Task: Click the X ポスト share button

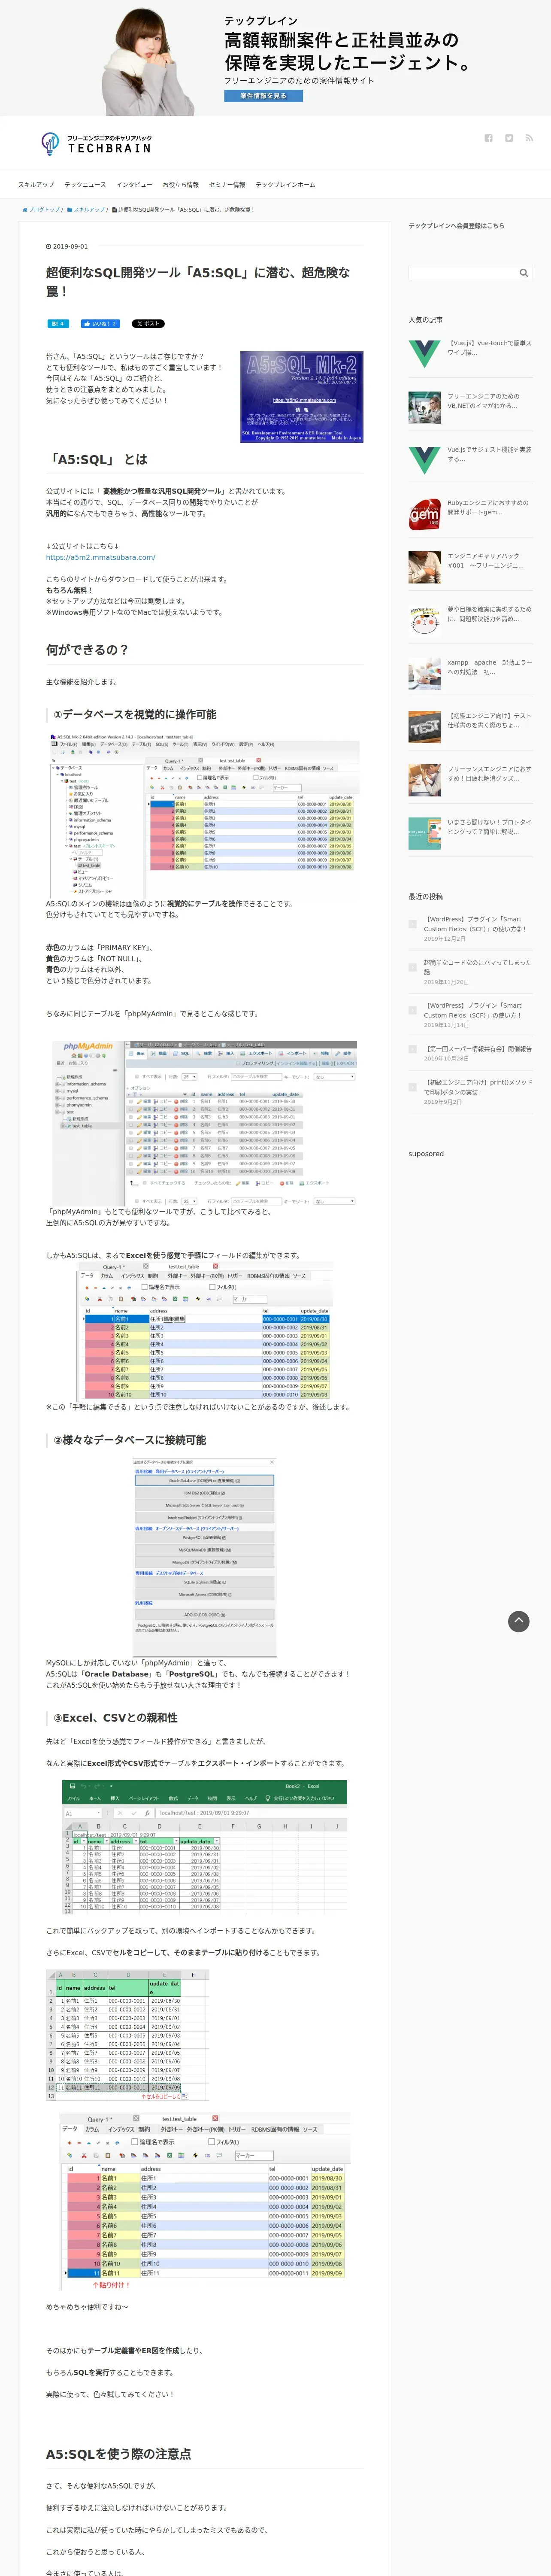Action: tap(148, 324)
